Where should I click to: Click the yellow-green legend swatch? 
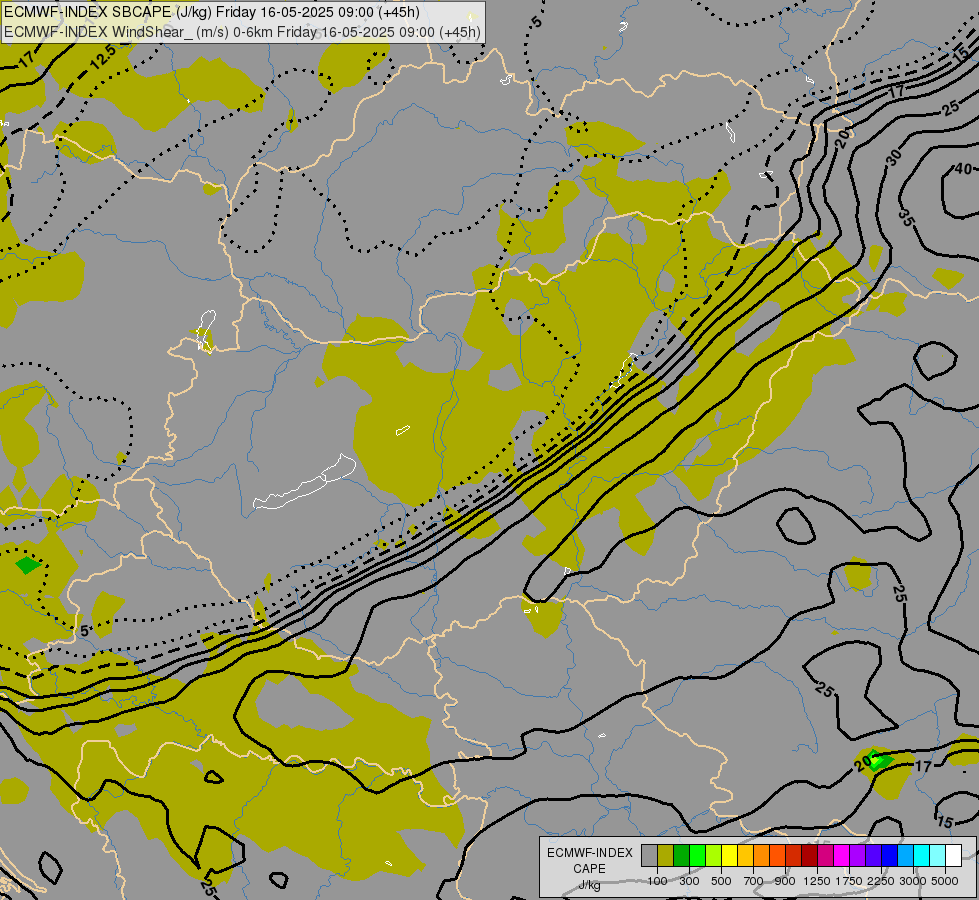coord(713,856)
